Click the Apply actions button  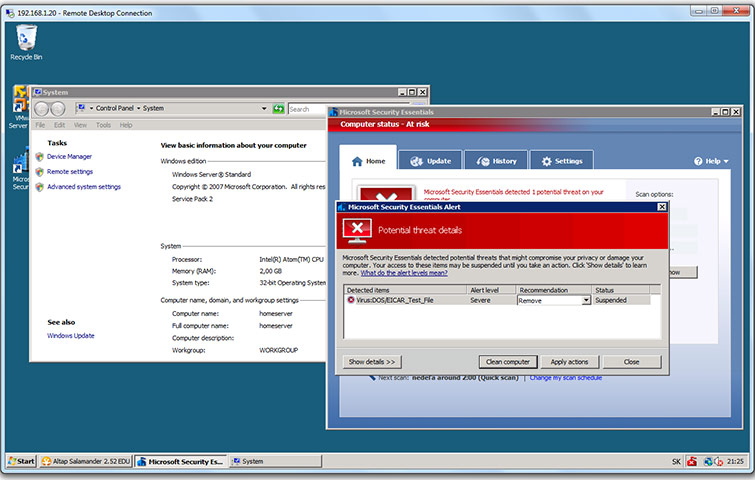coord(569,362)
